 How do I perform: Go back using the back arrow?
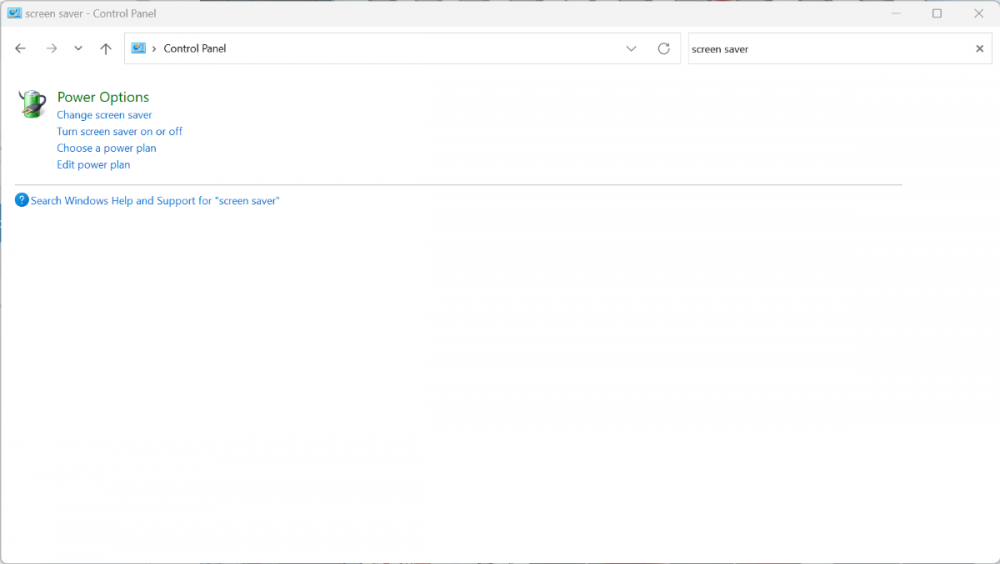tap(20, 48)
